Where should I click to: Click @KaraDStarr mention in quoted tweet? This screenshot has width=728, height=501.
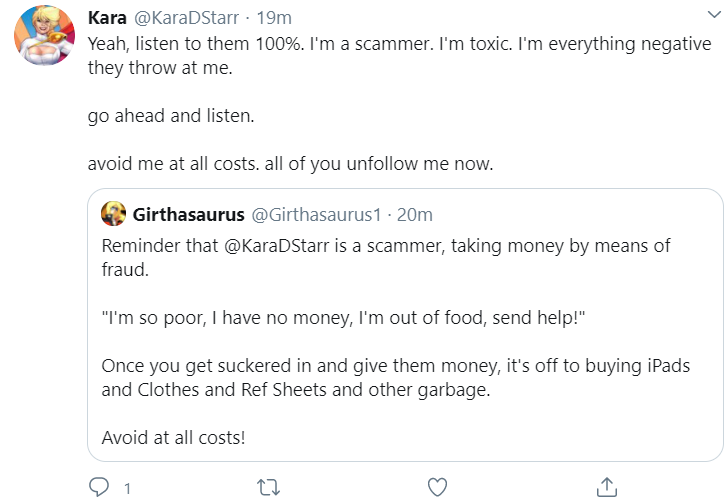277,246
